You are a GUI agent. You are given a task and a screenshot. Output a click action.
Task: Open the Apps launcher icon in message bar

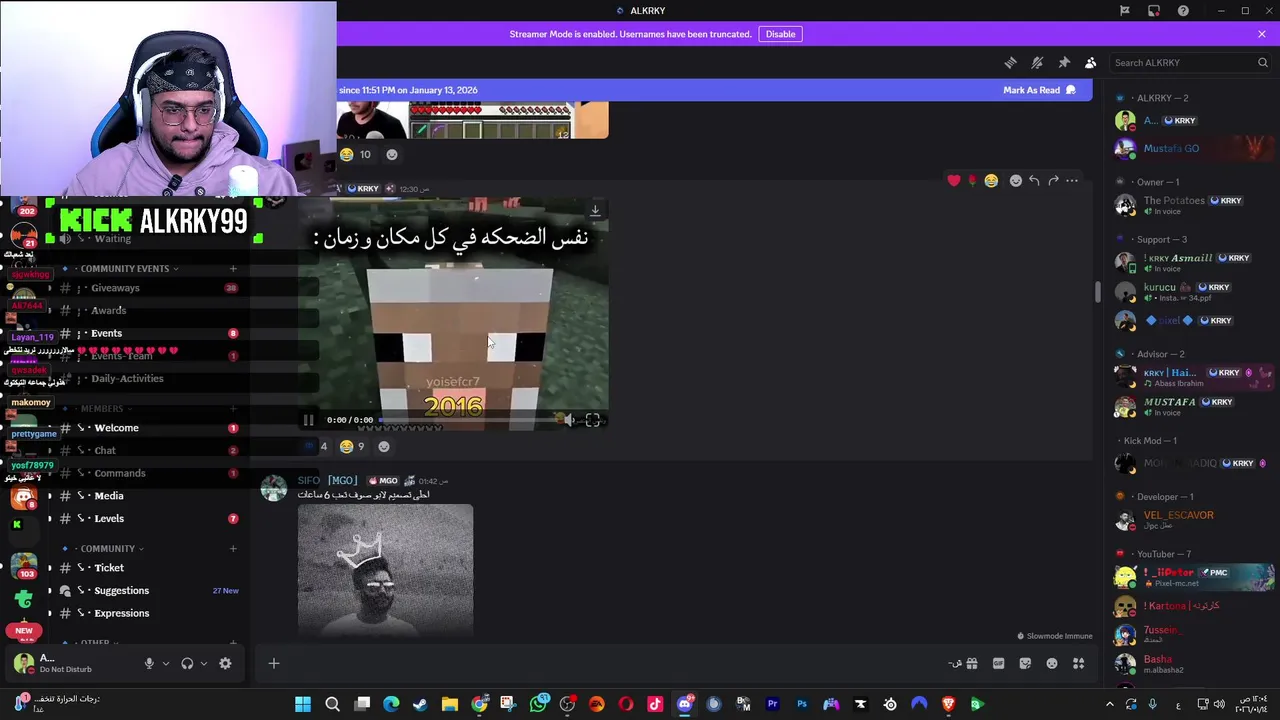coord(1079,663)
